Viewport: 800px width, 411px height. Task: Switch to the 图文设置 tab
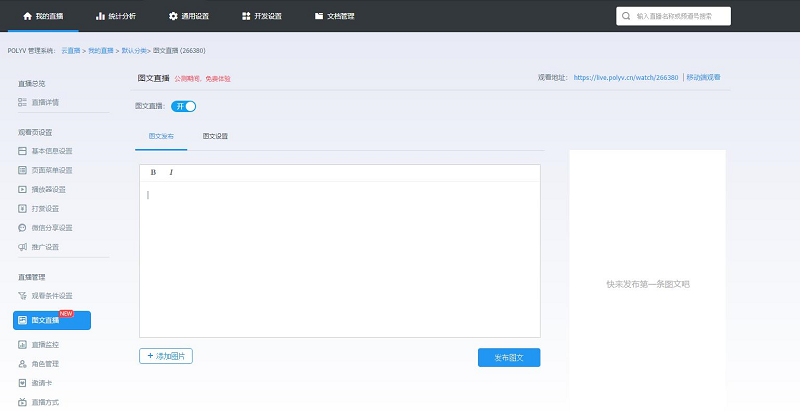pos(215,135)
